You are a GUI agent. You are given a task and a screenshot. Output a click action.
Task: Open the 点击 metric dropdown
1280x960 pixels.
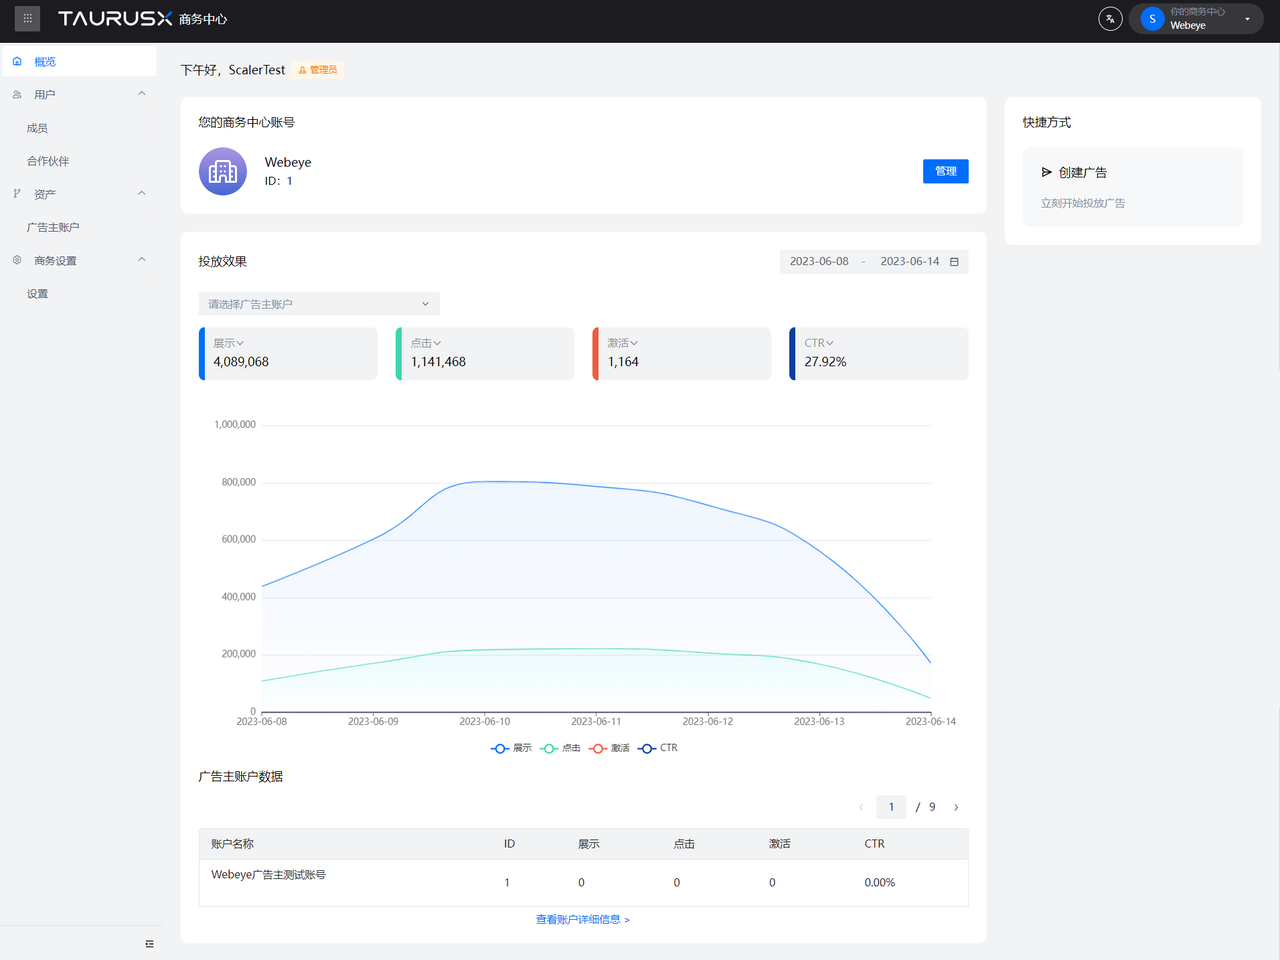point(426,343)
